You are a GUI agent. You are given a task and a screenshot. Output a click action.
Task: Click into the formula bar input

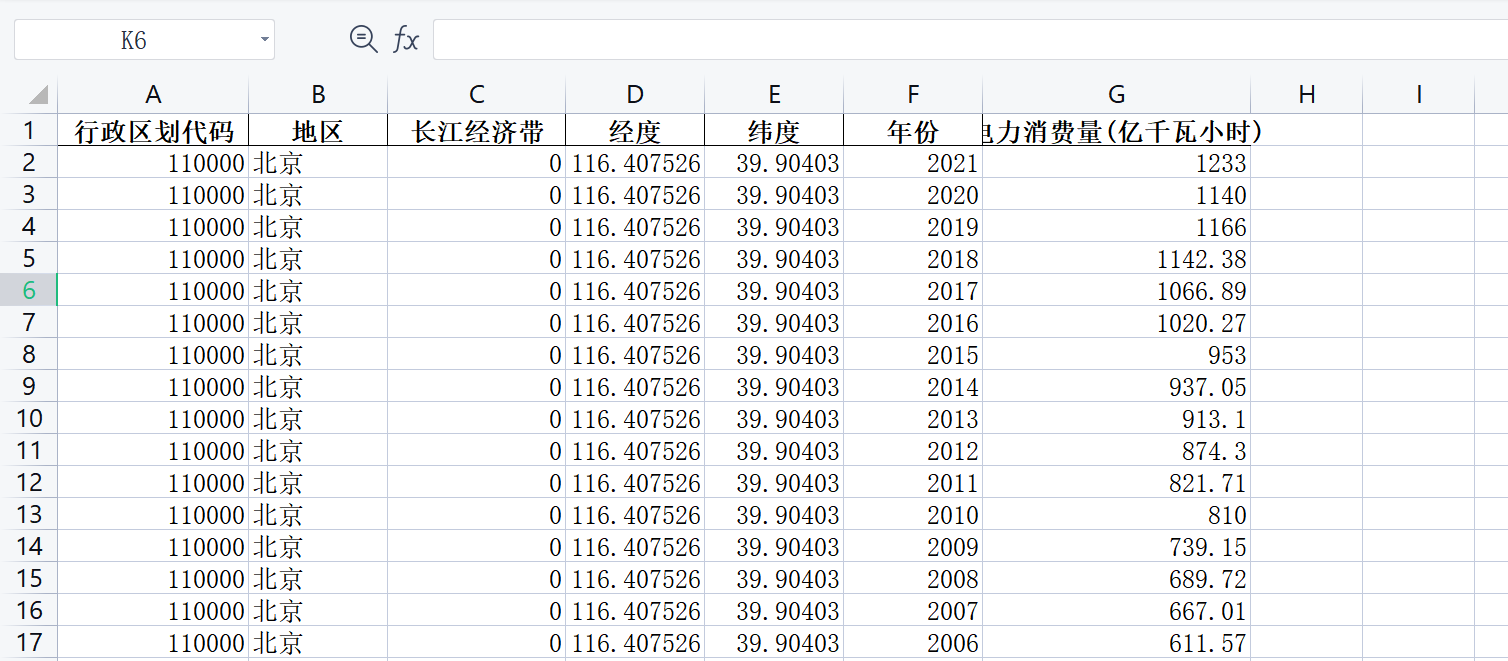(970, 40)
